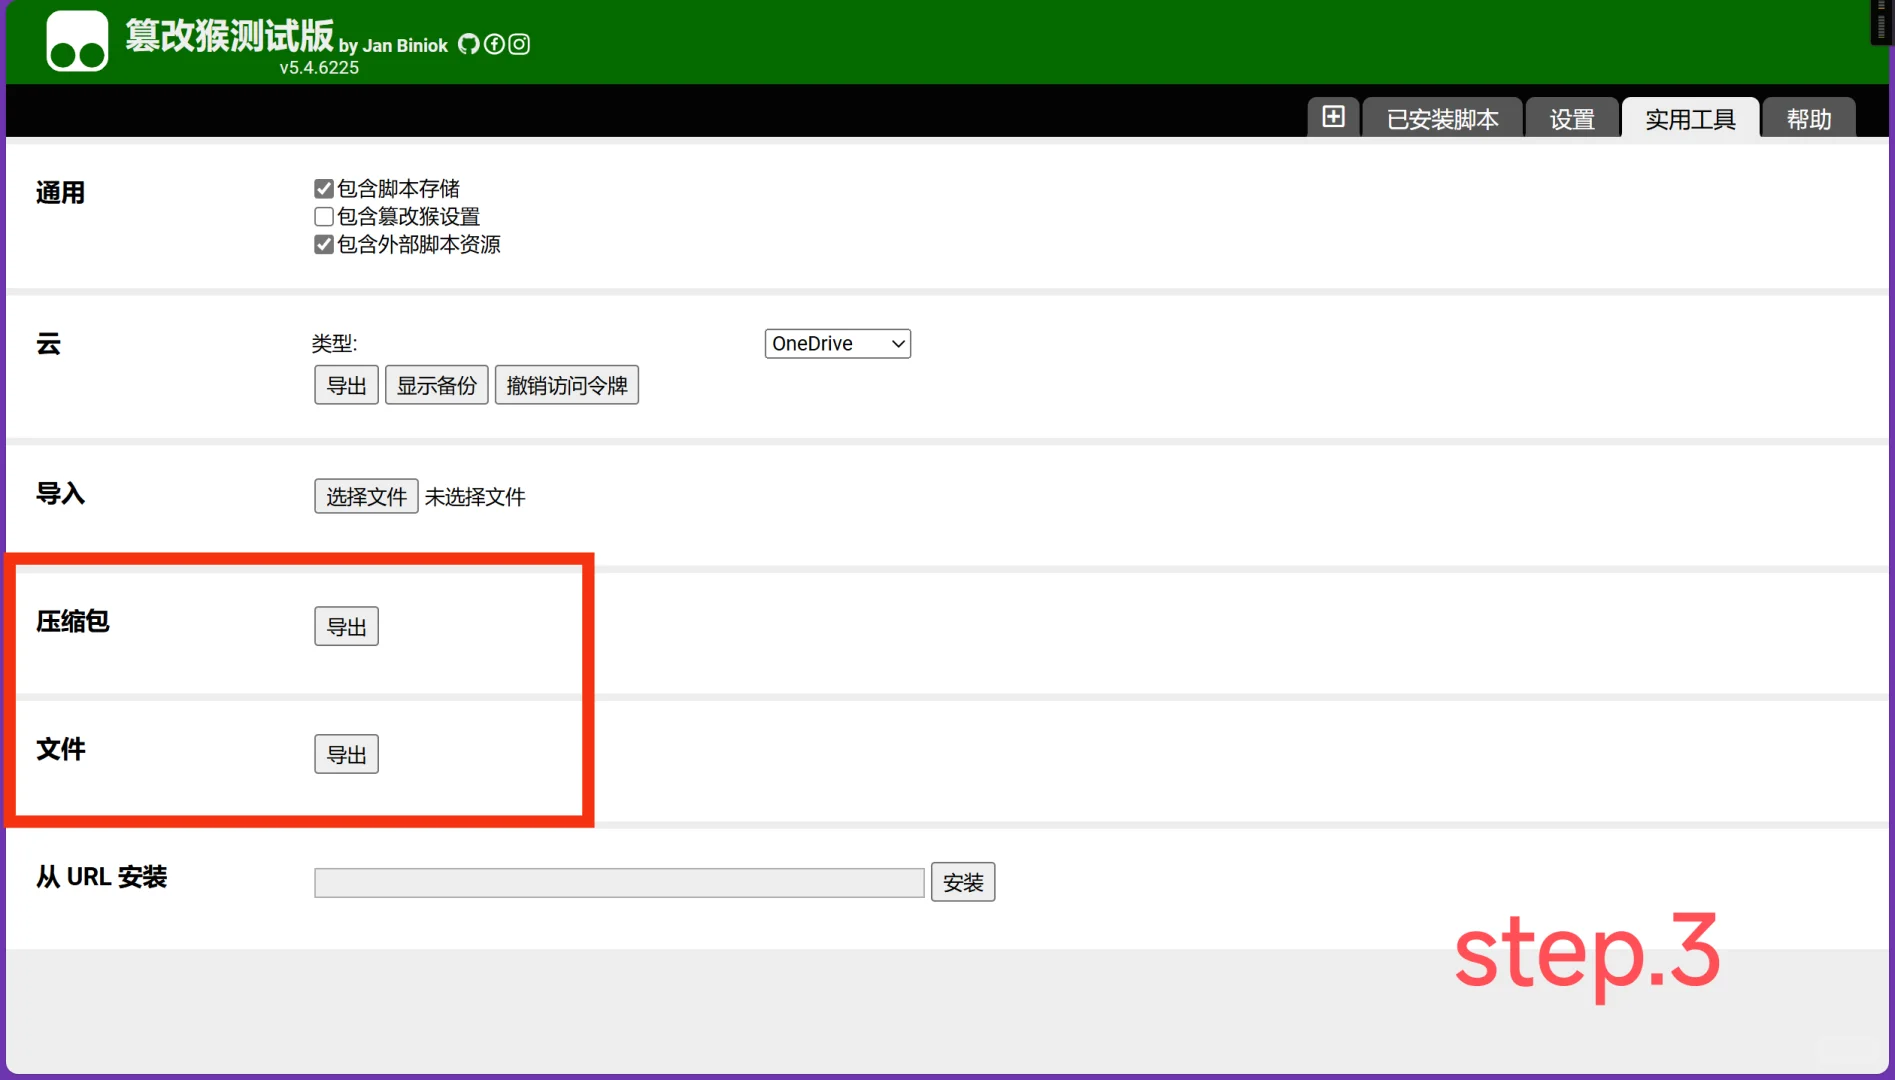The image size is (1895, 1080).
Task: Click the 压缩包 section heading
Action: 72,622
